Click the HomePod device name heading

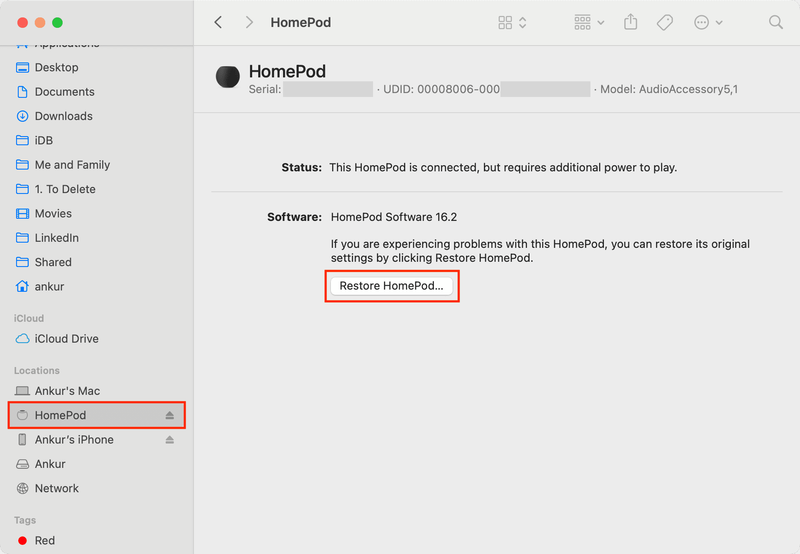pyautogui.click(x=287, y=71)
